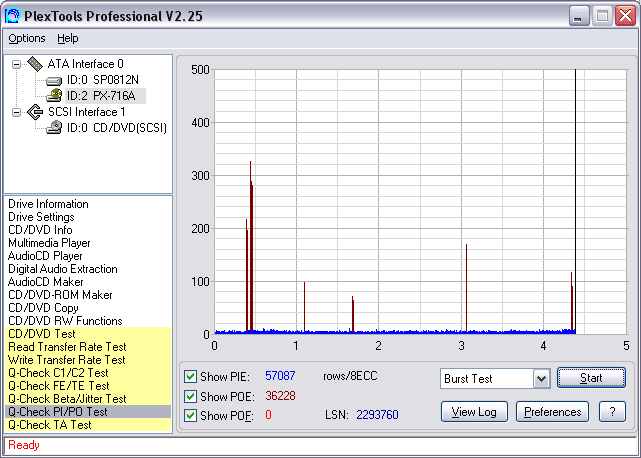
Task: Open AudioCD Player in function list
Action: [45, 256]
